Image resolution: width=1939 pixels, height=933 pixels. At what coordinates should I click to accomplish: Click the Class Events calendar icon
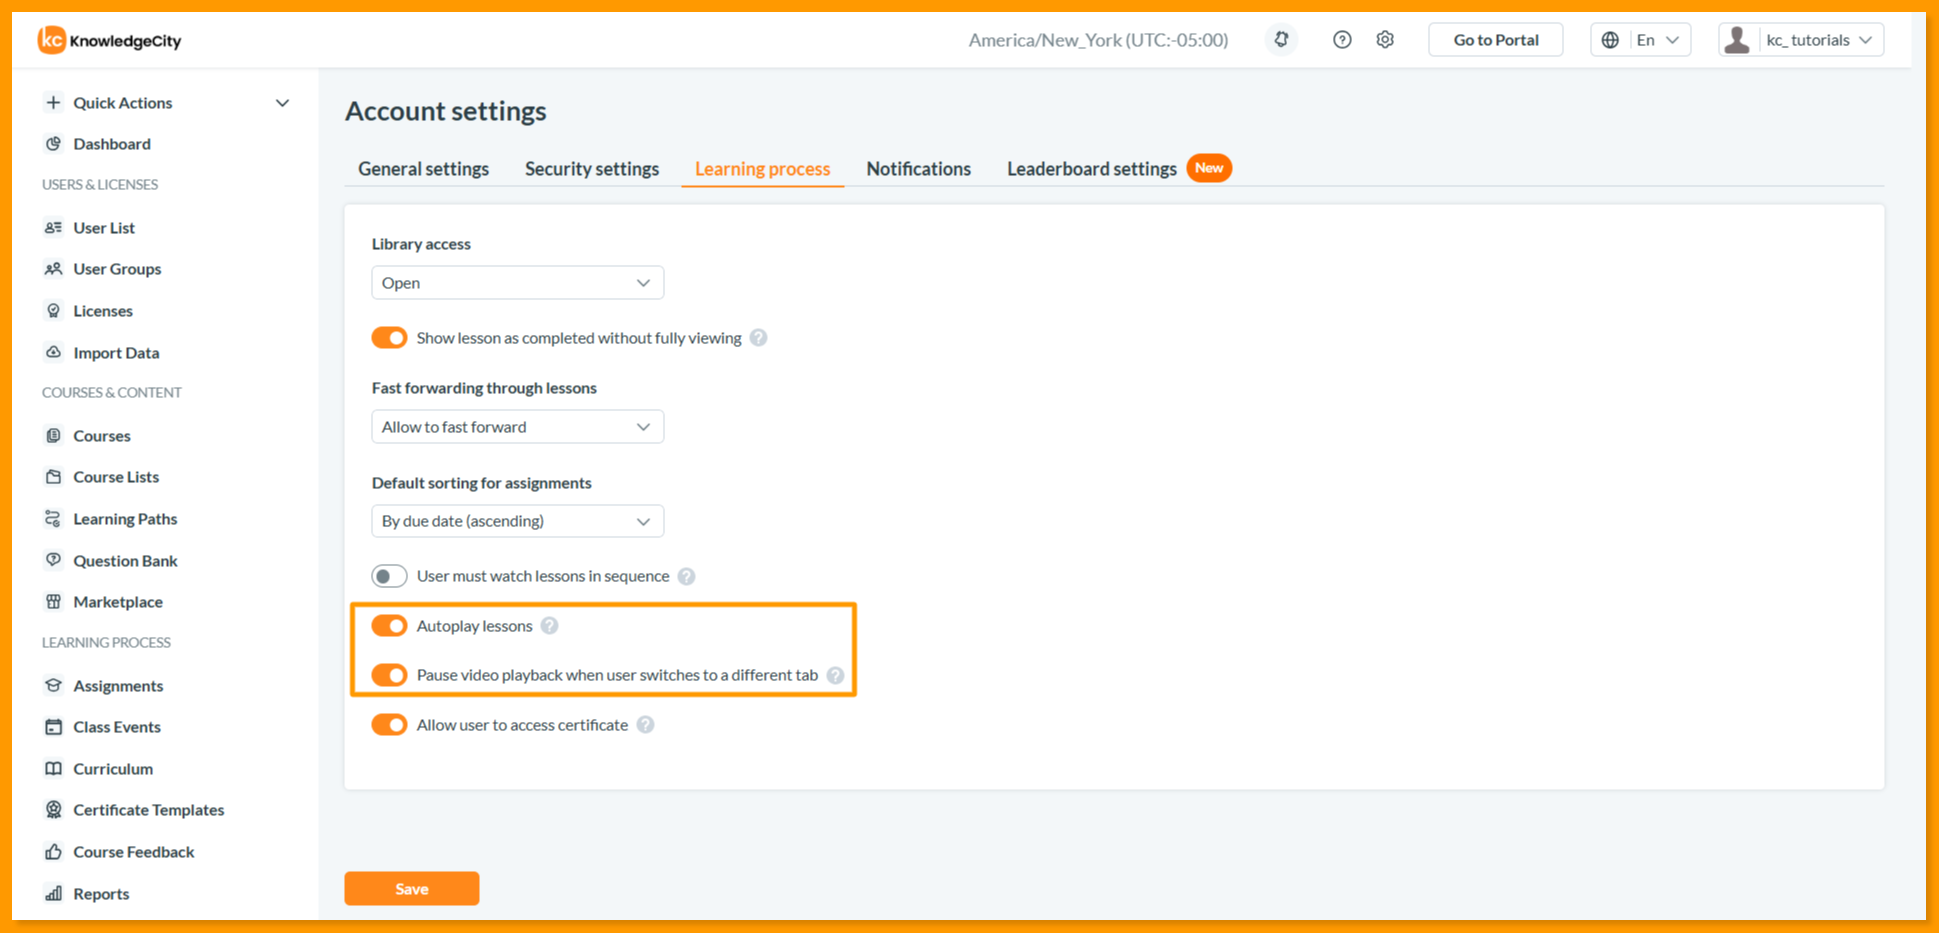coord(53,726)
